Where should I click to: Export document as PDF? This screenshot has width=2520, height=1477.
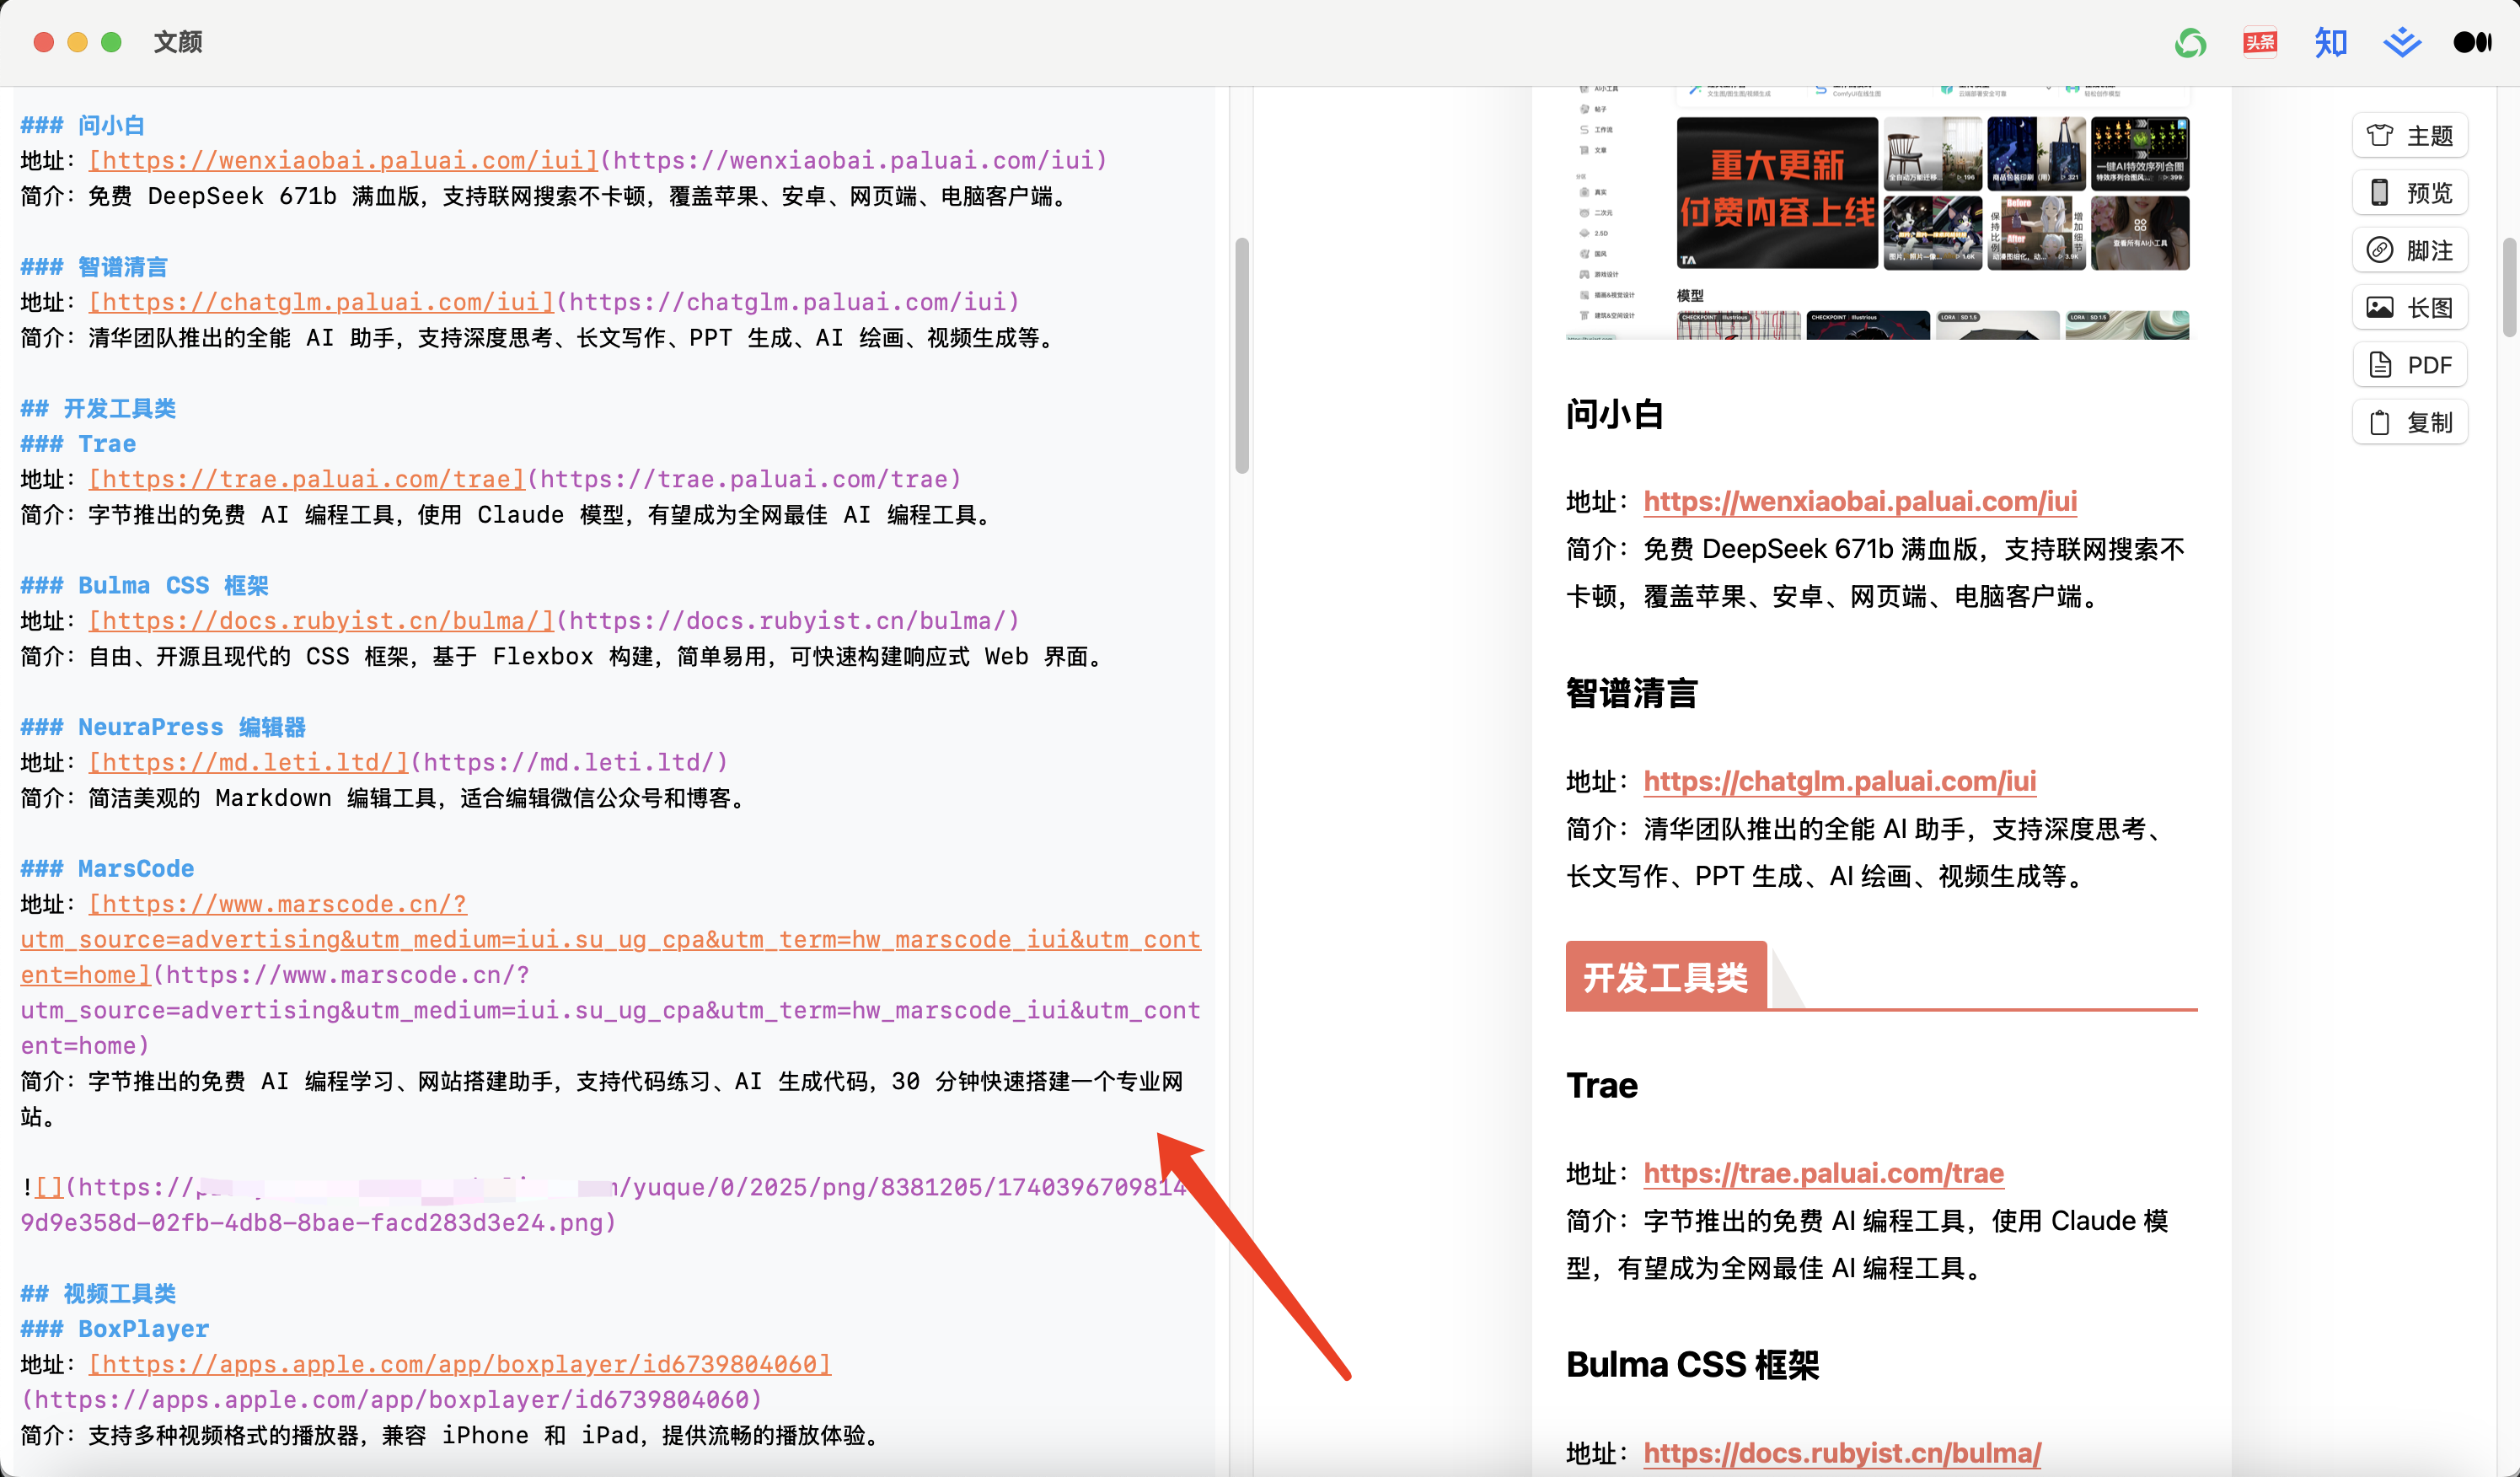pos(2410,365)
